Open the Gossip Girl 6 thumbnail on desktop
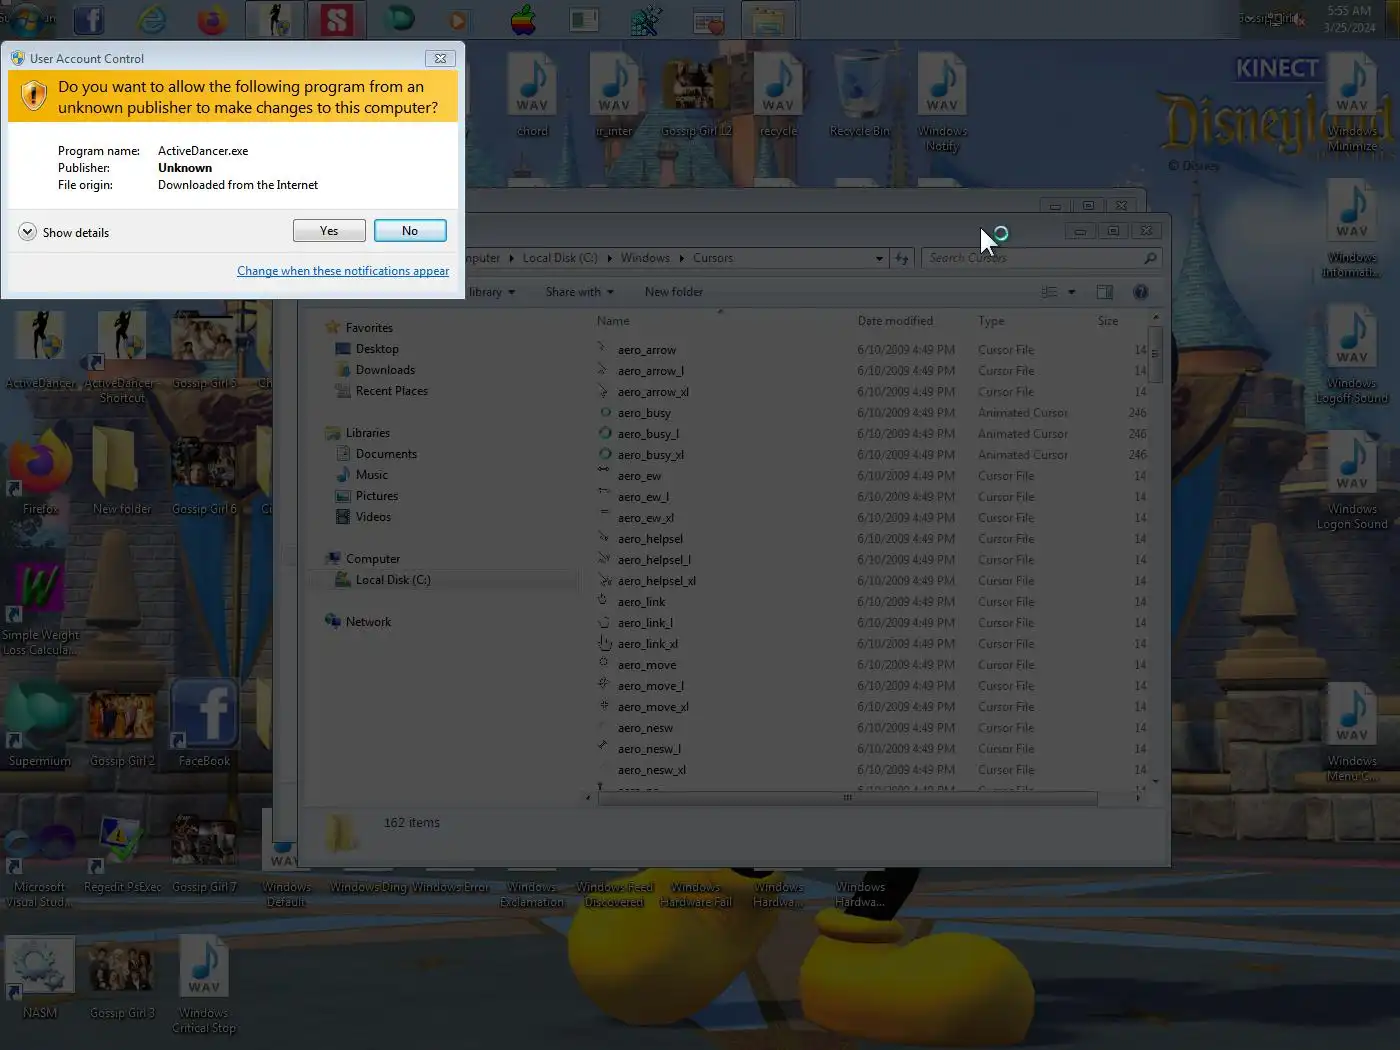Screen dimensions: 1400x1050 (204, 473)
